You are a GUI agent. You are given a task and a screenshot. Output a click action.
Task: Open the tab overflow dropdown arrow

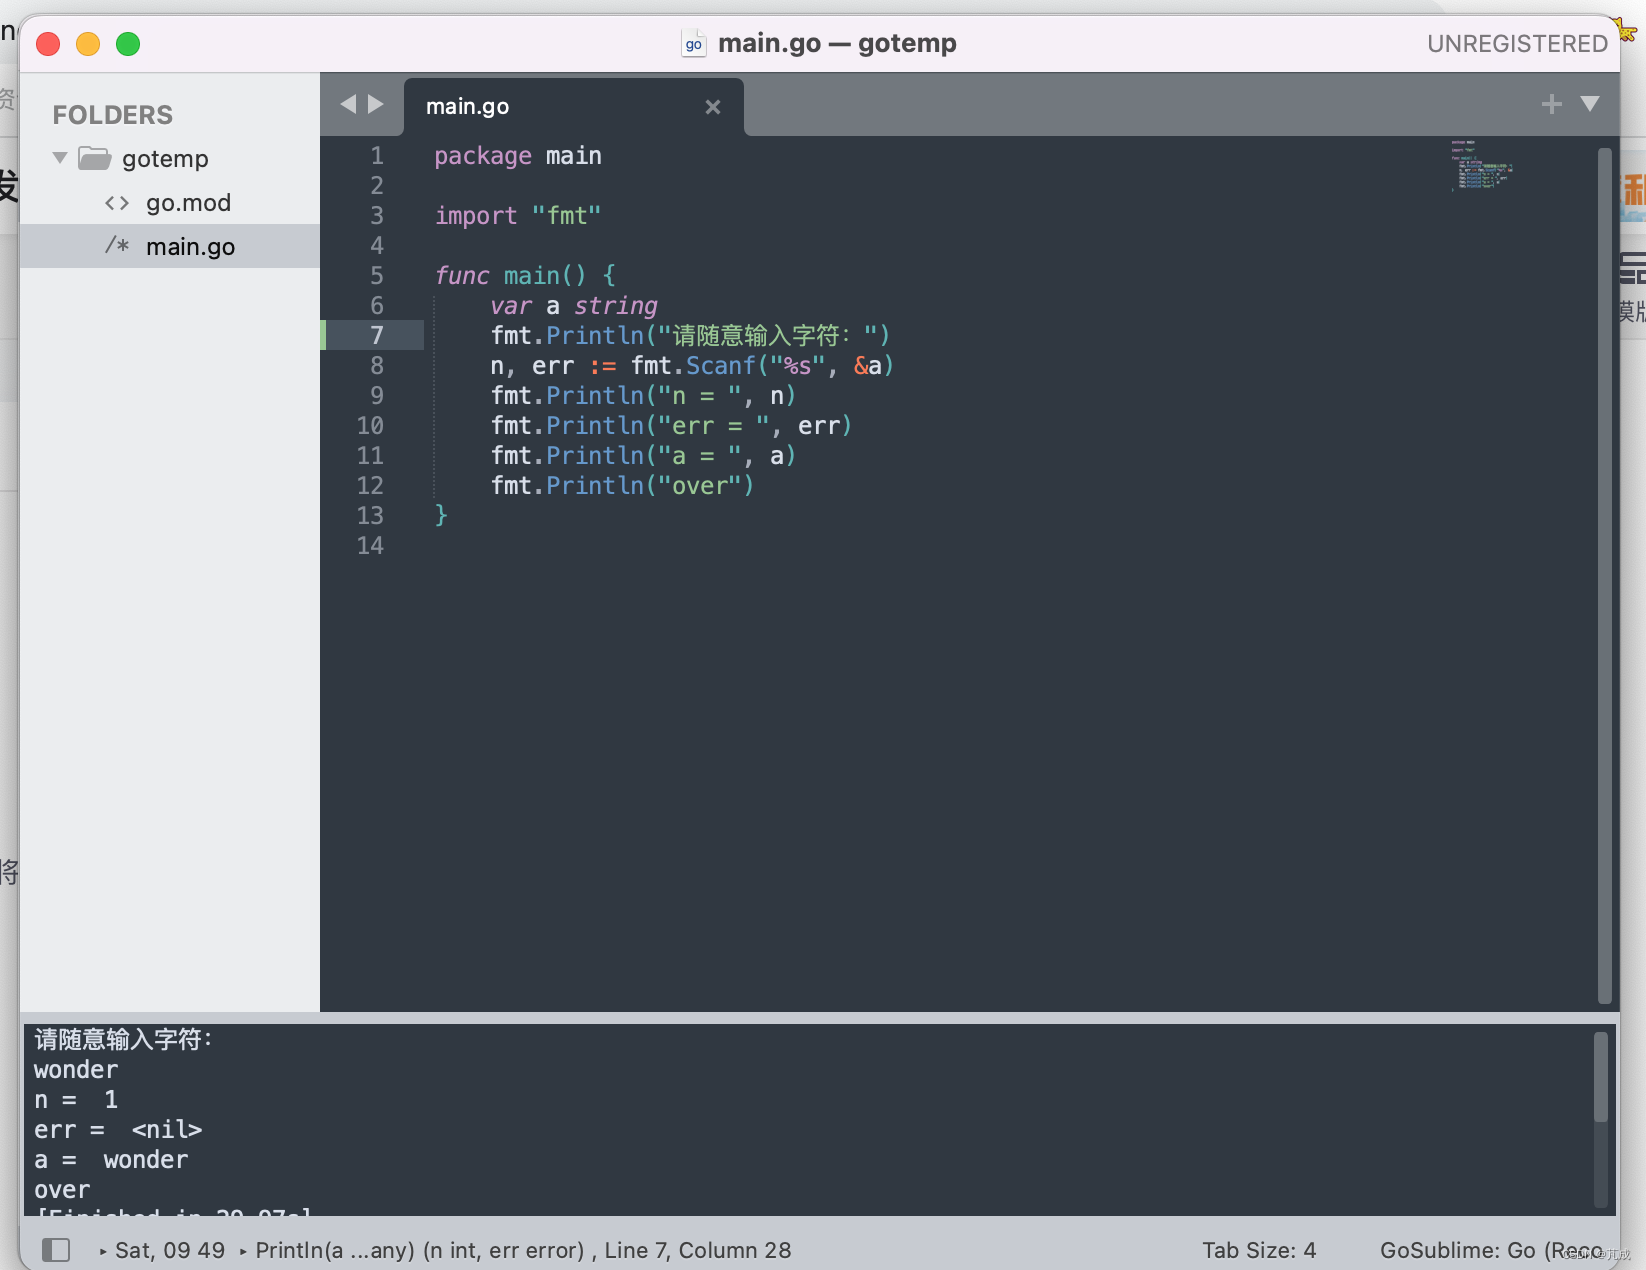[x=1590, y=103]
